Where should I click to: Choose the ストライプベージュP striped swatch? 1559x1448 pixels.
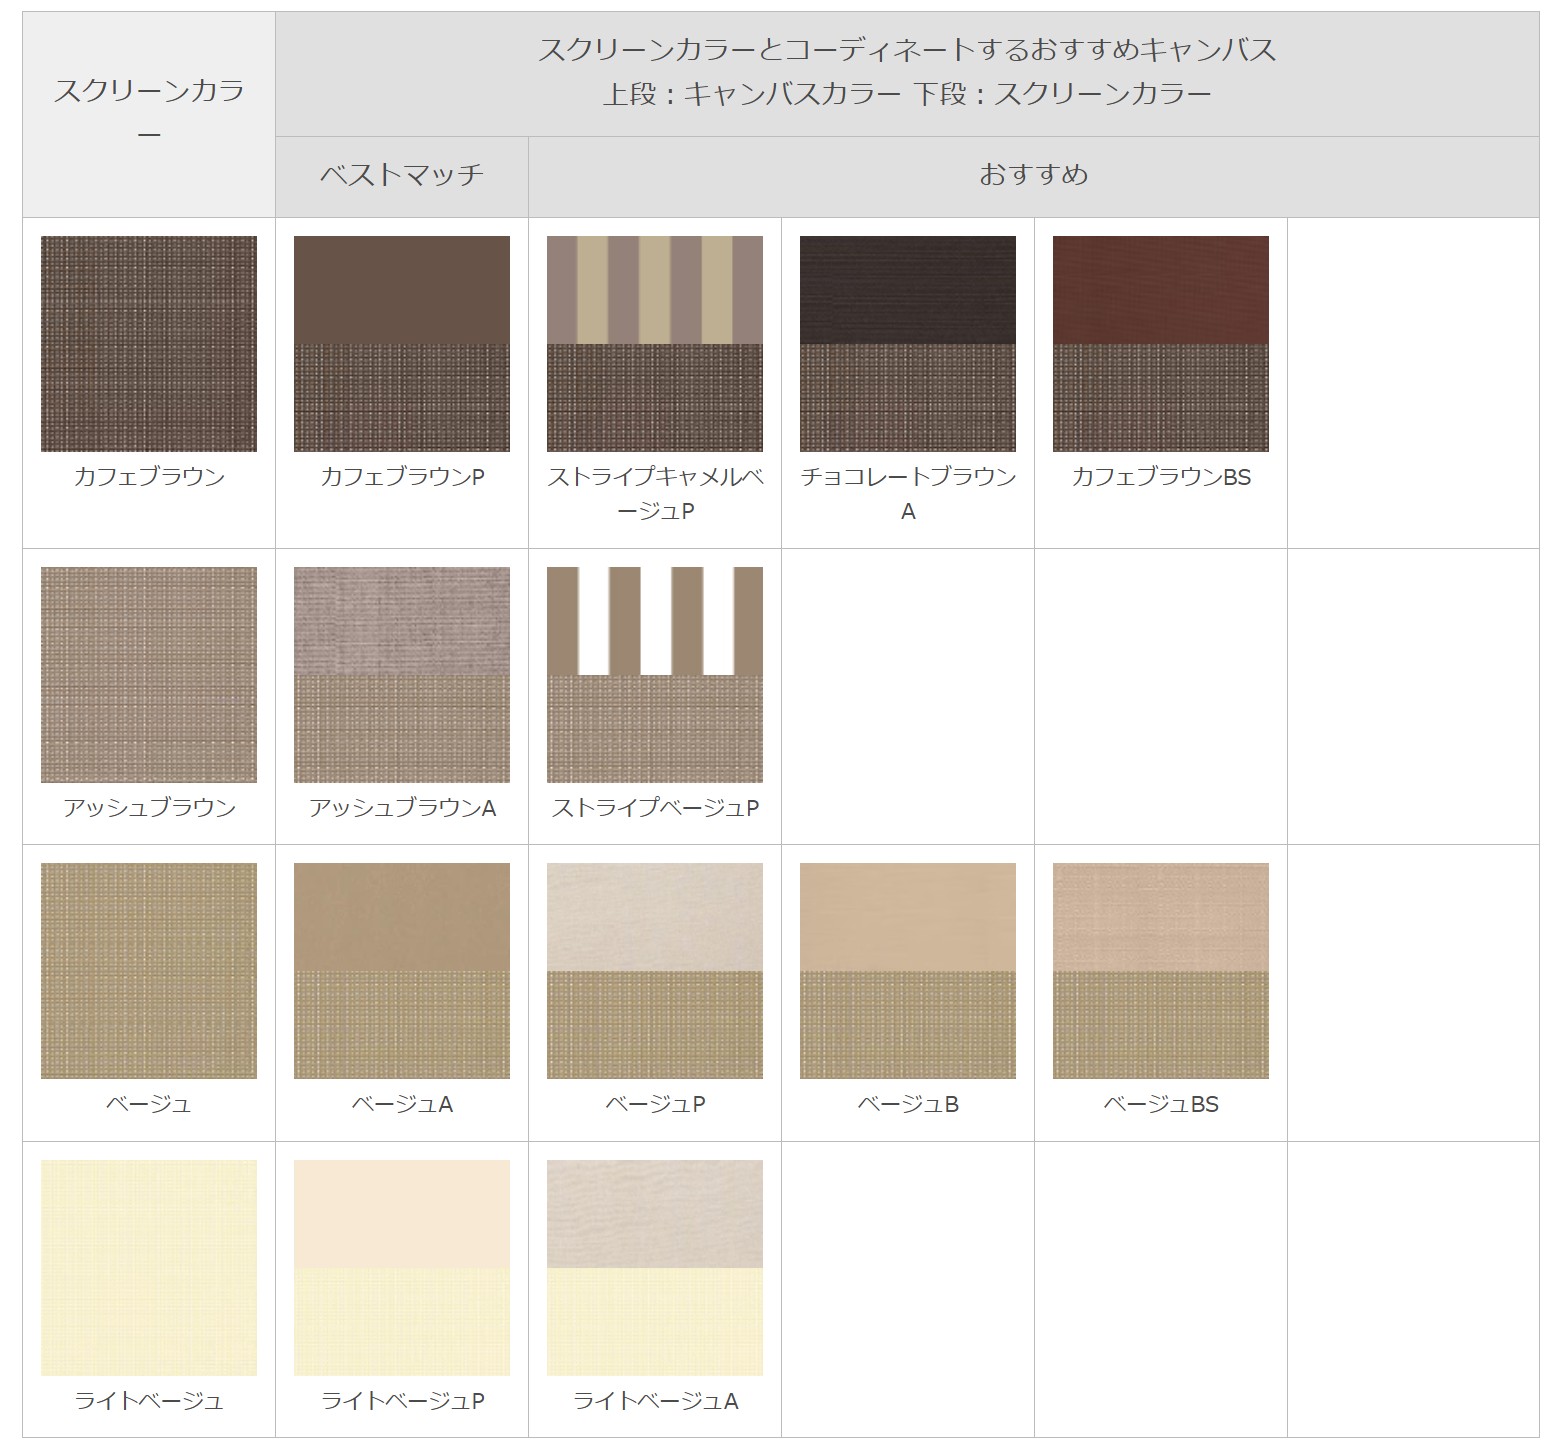(654, 675)
